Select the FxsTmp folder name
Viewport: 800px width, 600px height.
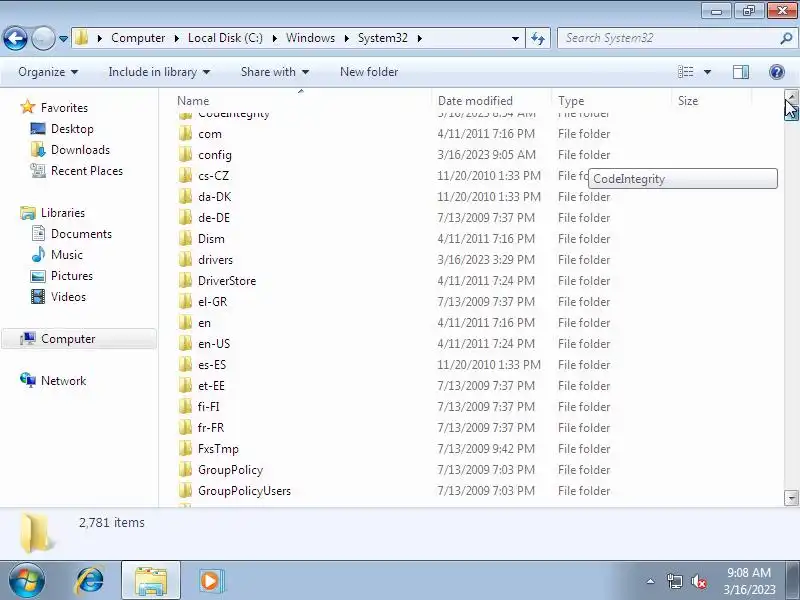[218, 449]
